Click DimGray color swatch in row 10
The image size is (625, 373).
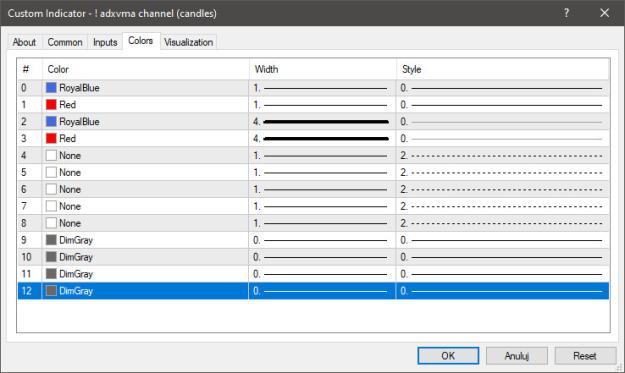[x=51, y=257]
